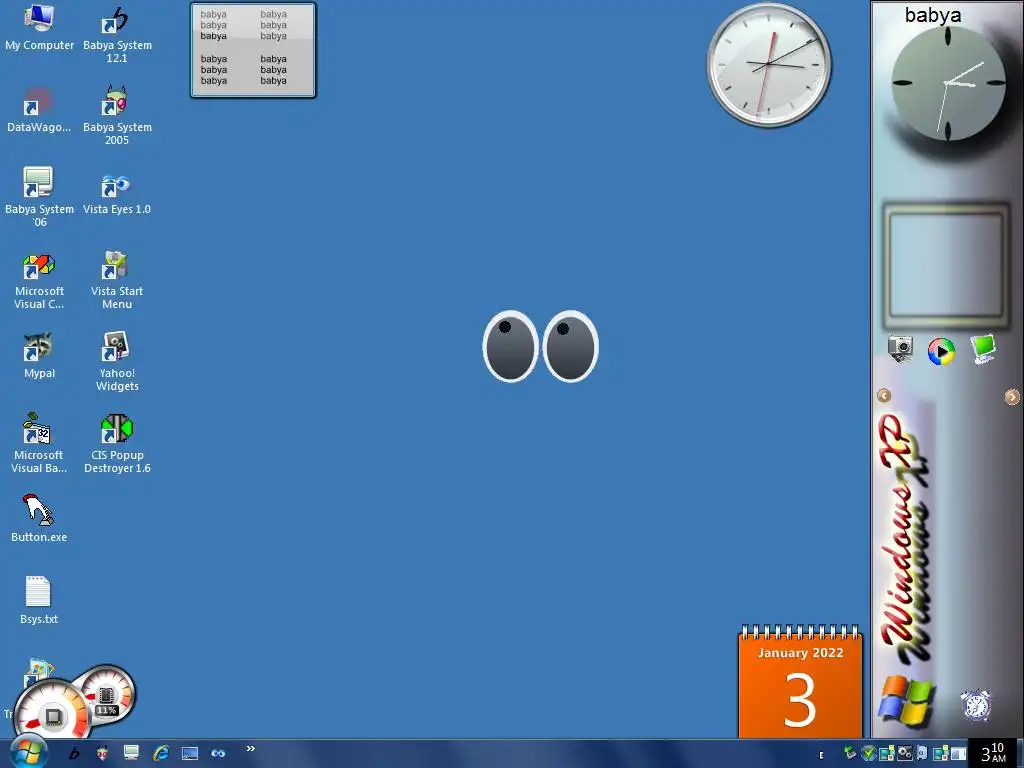Click the alarm clock icon in sidebar
1024x768 pixels.
(976, 705)
